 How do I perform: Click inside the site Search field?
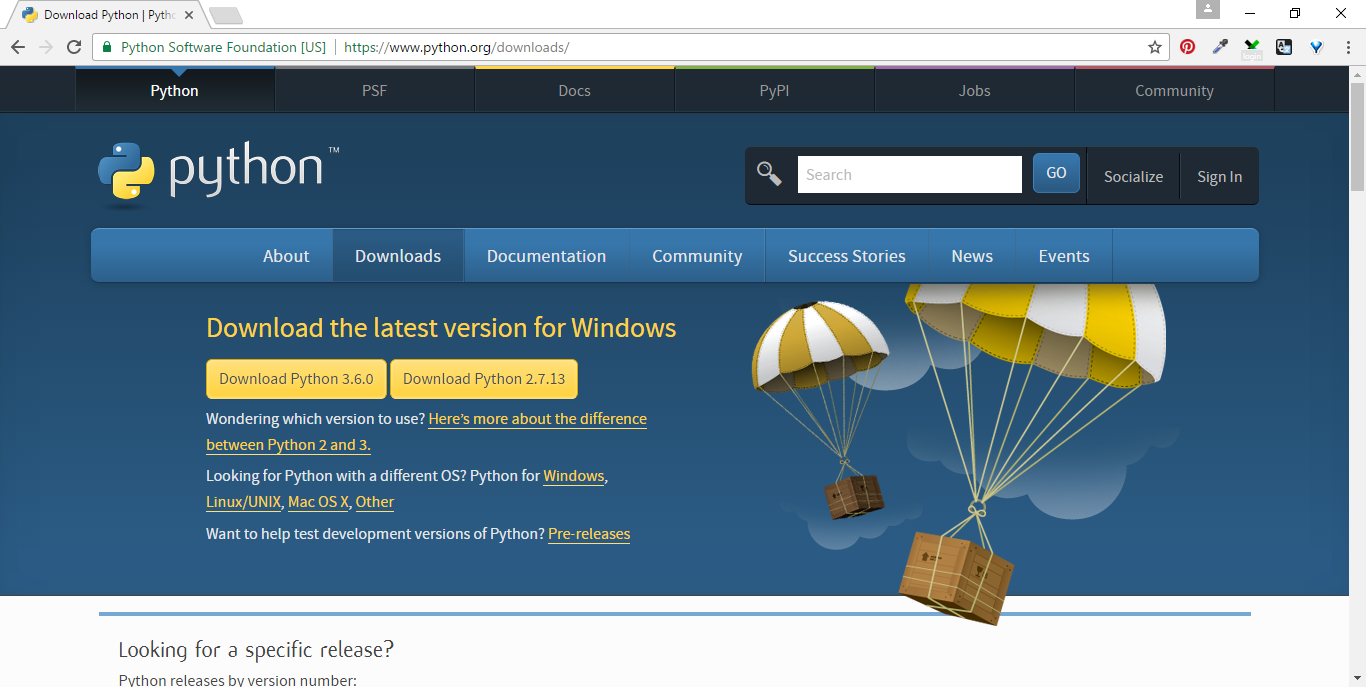tap(909, 174)
